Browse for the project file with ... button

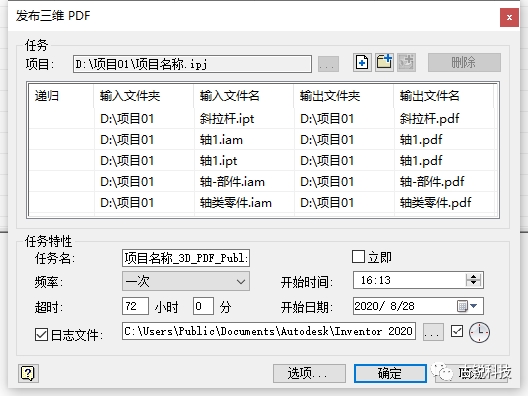[x=328, y=64]
